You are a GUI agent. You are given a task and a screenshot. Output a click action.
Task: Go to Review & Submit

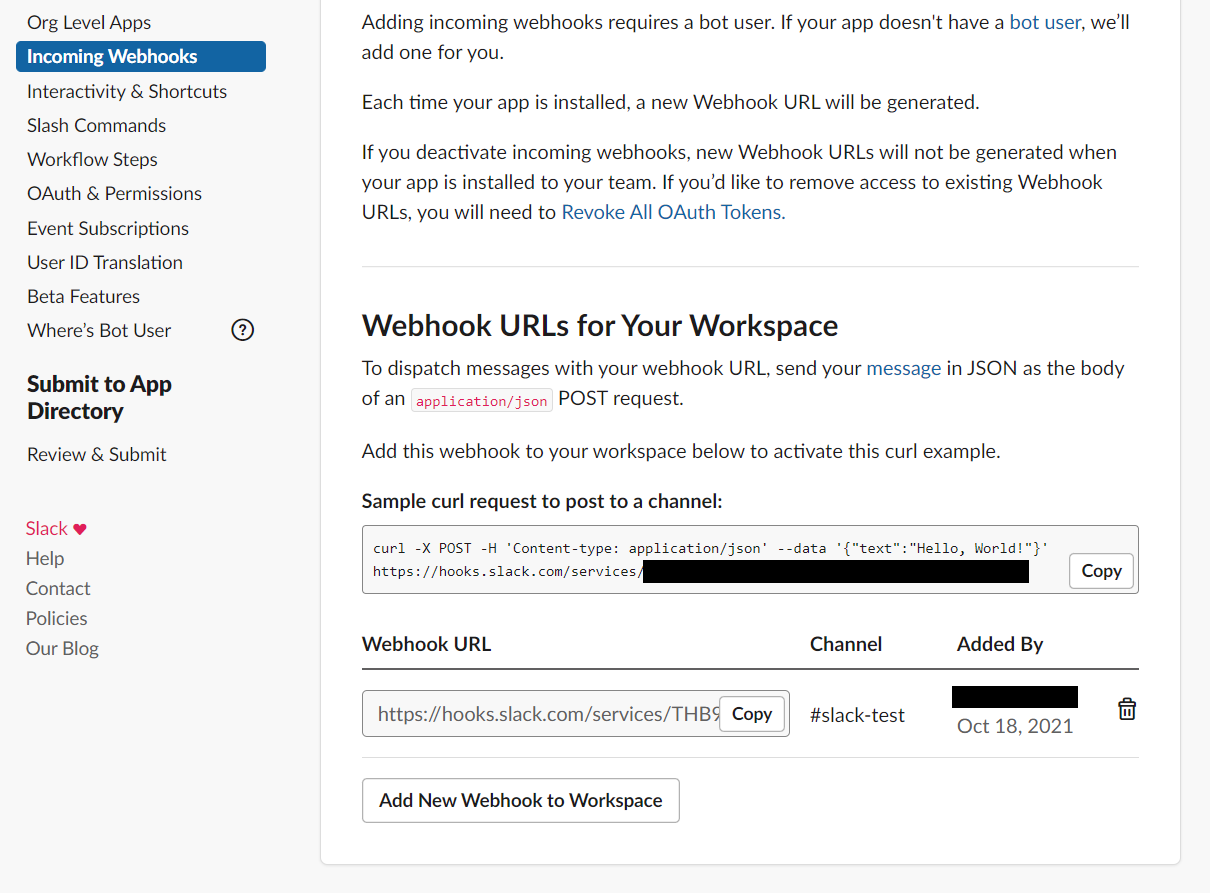96,453
